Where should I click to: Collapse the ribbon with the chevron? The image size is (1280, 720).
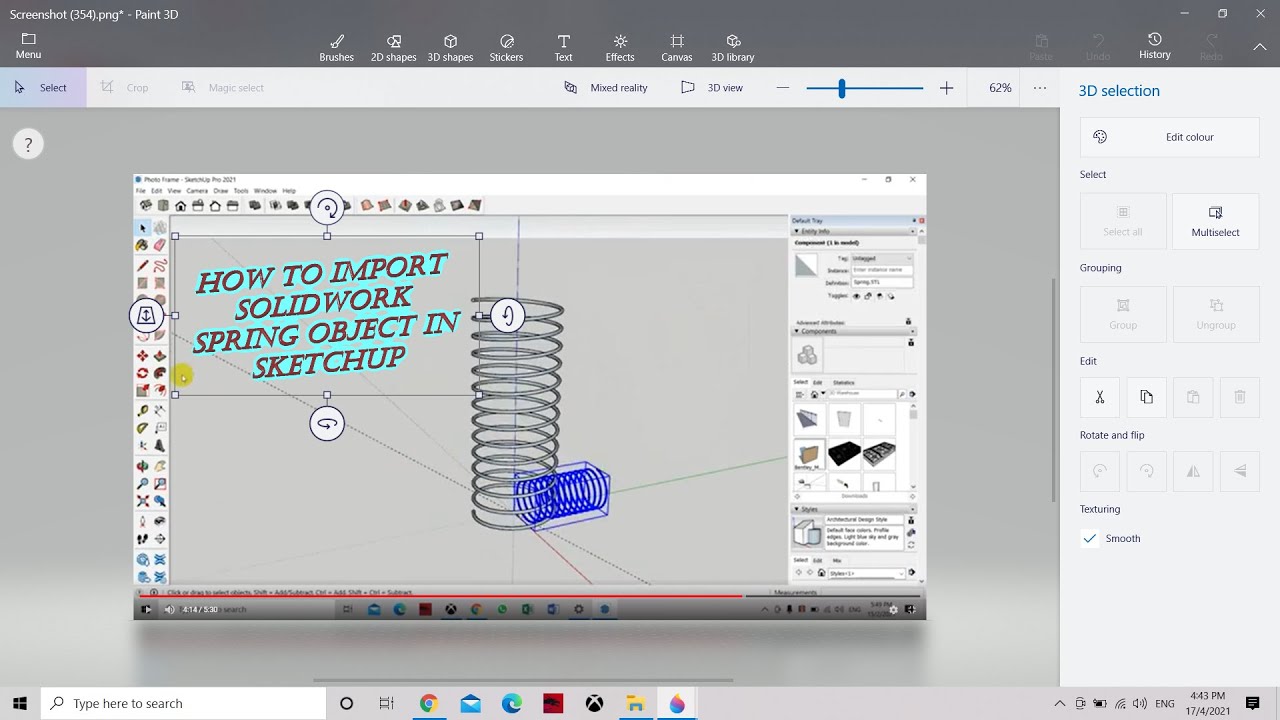(1259, 47)
